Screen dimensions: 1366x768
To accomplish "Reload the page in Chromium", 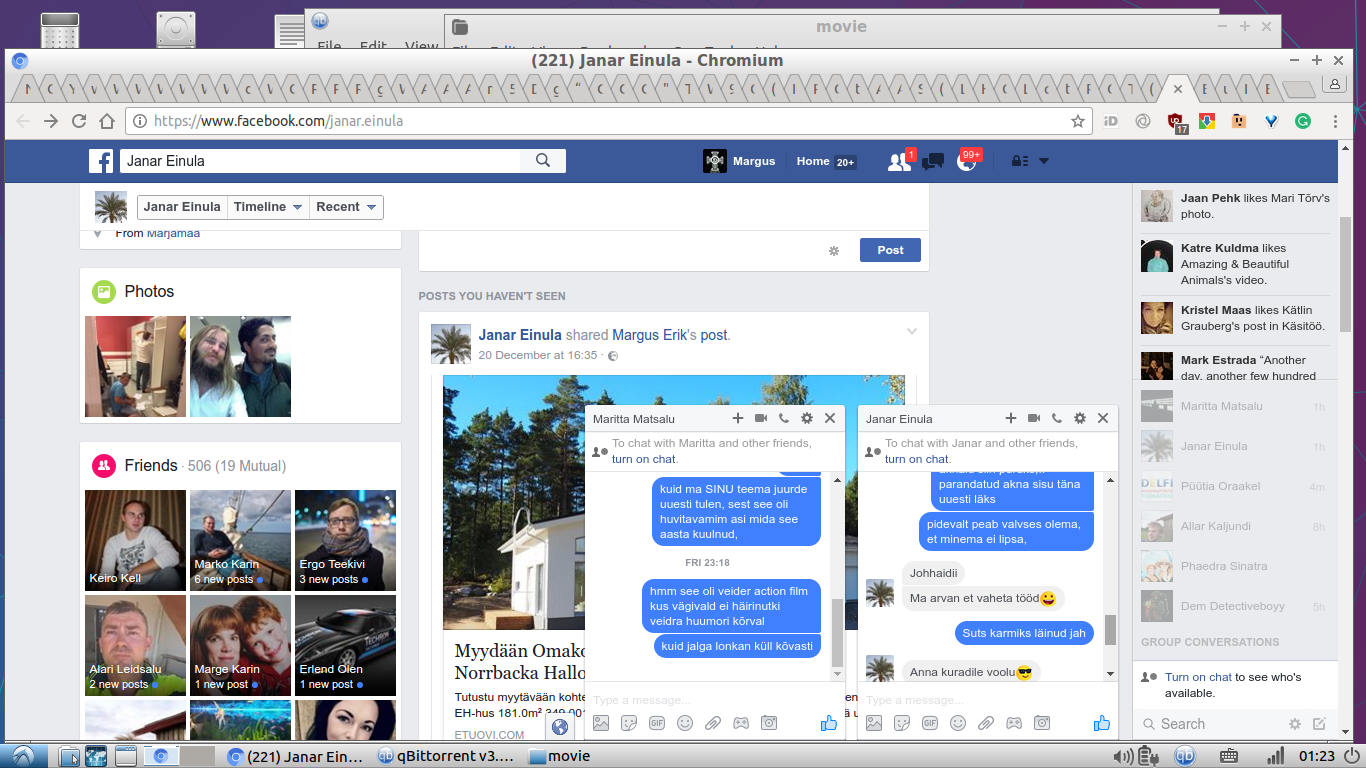I will (x=79, y=121).
